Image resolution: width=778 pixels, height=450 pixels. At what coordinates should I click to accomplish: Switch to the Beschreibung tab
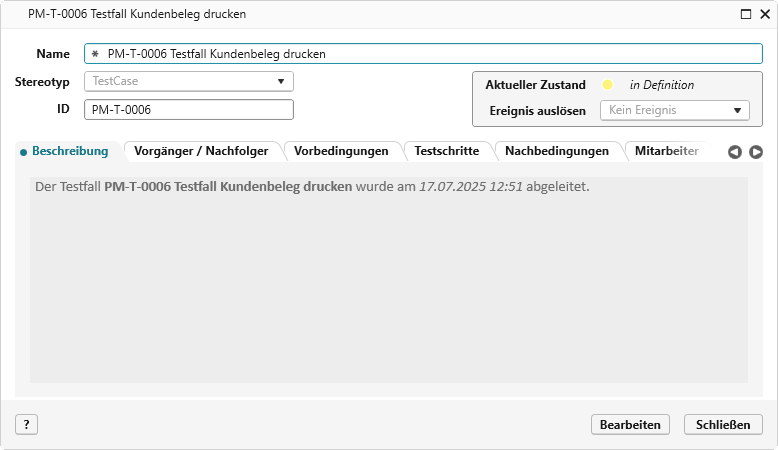point(69,151)
